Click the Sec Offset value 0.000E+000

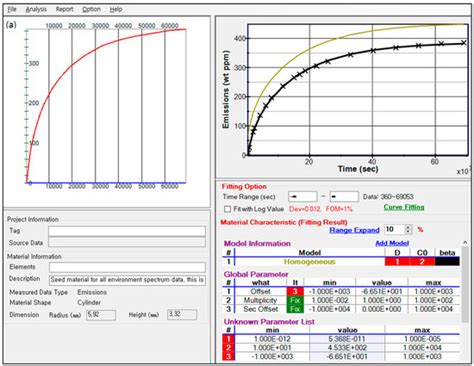coord(382,309)
